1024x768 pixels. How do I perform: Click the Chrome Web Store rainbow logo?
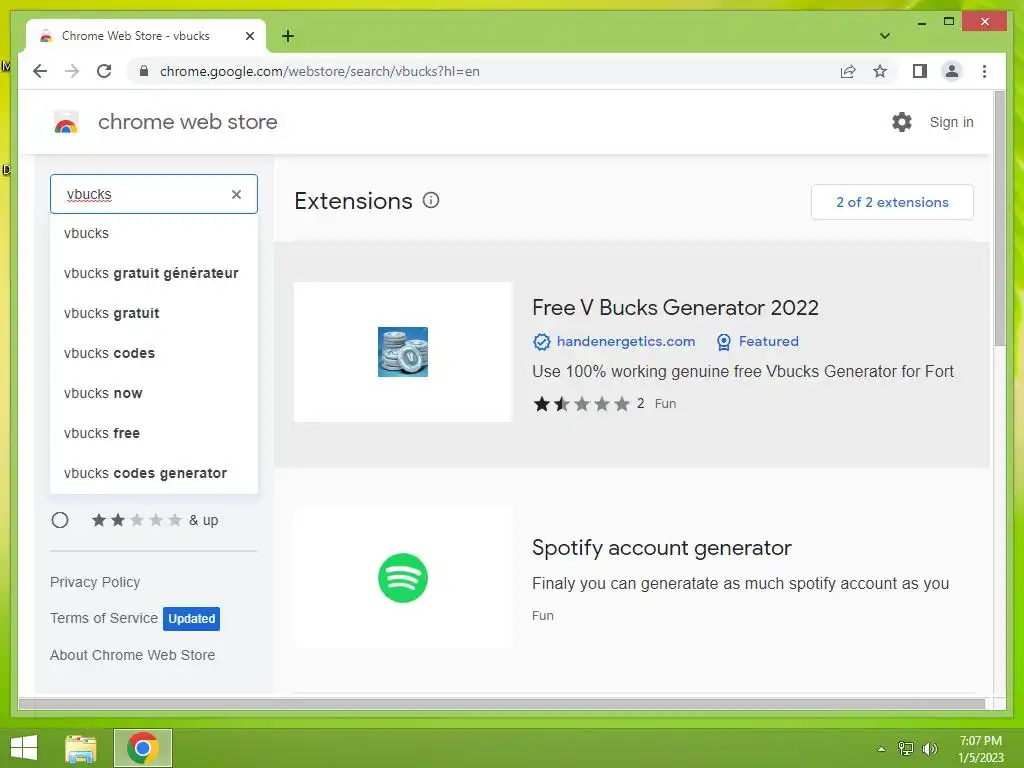point(66,122)
